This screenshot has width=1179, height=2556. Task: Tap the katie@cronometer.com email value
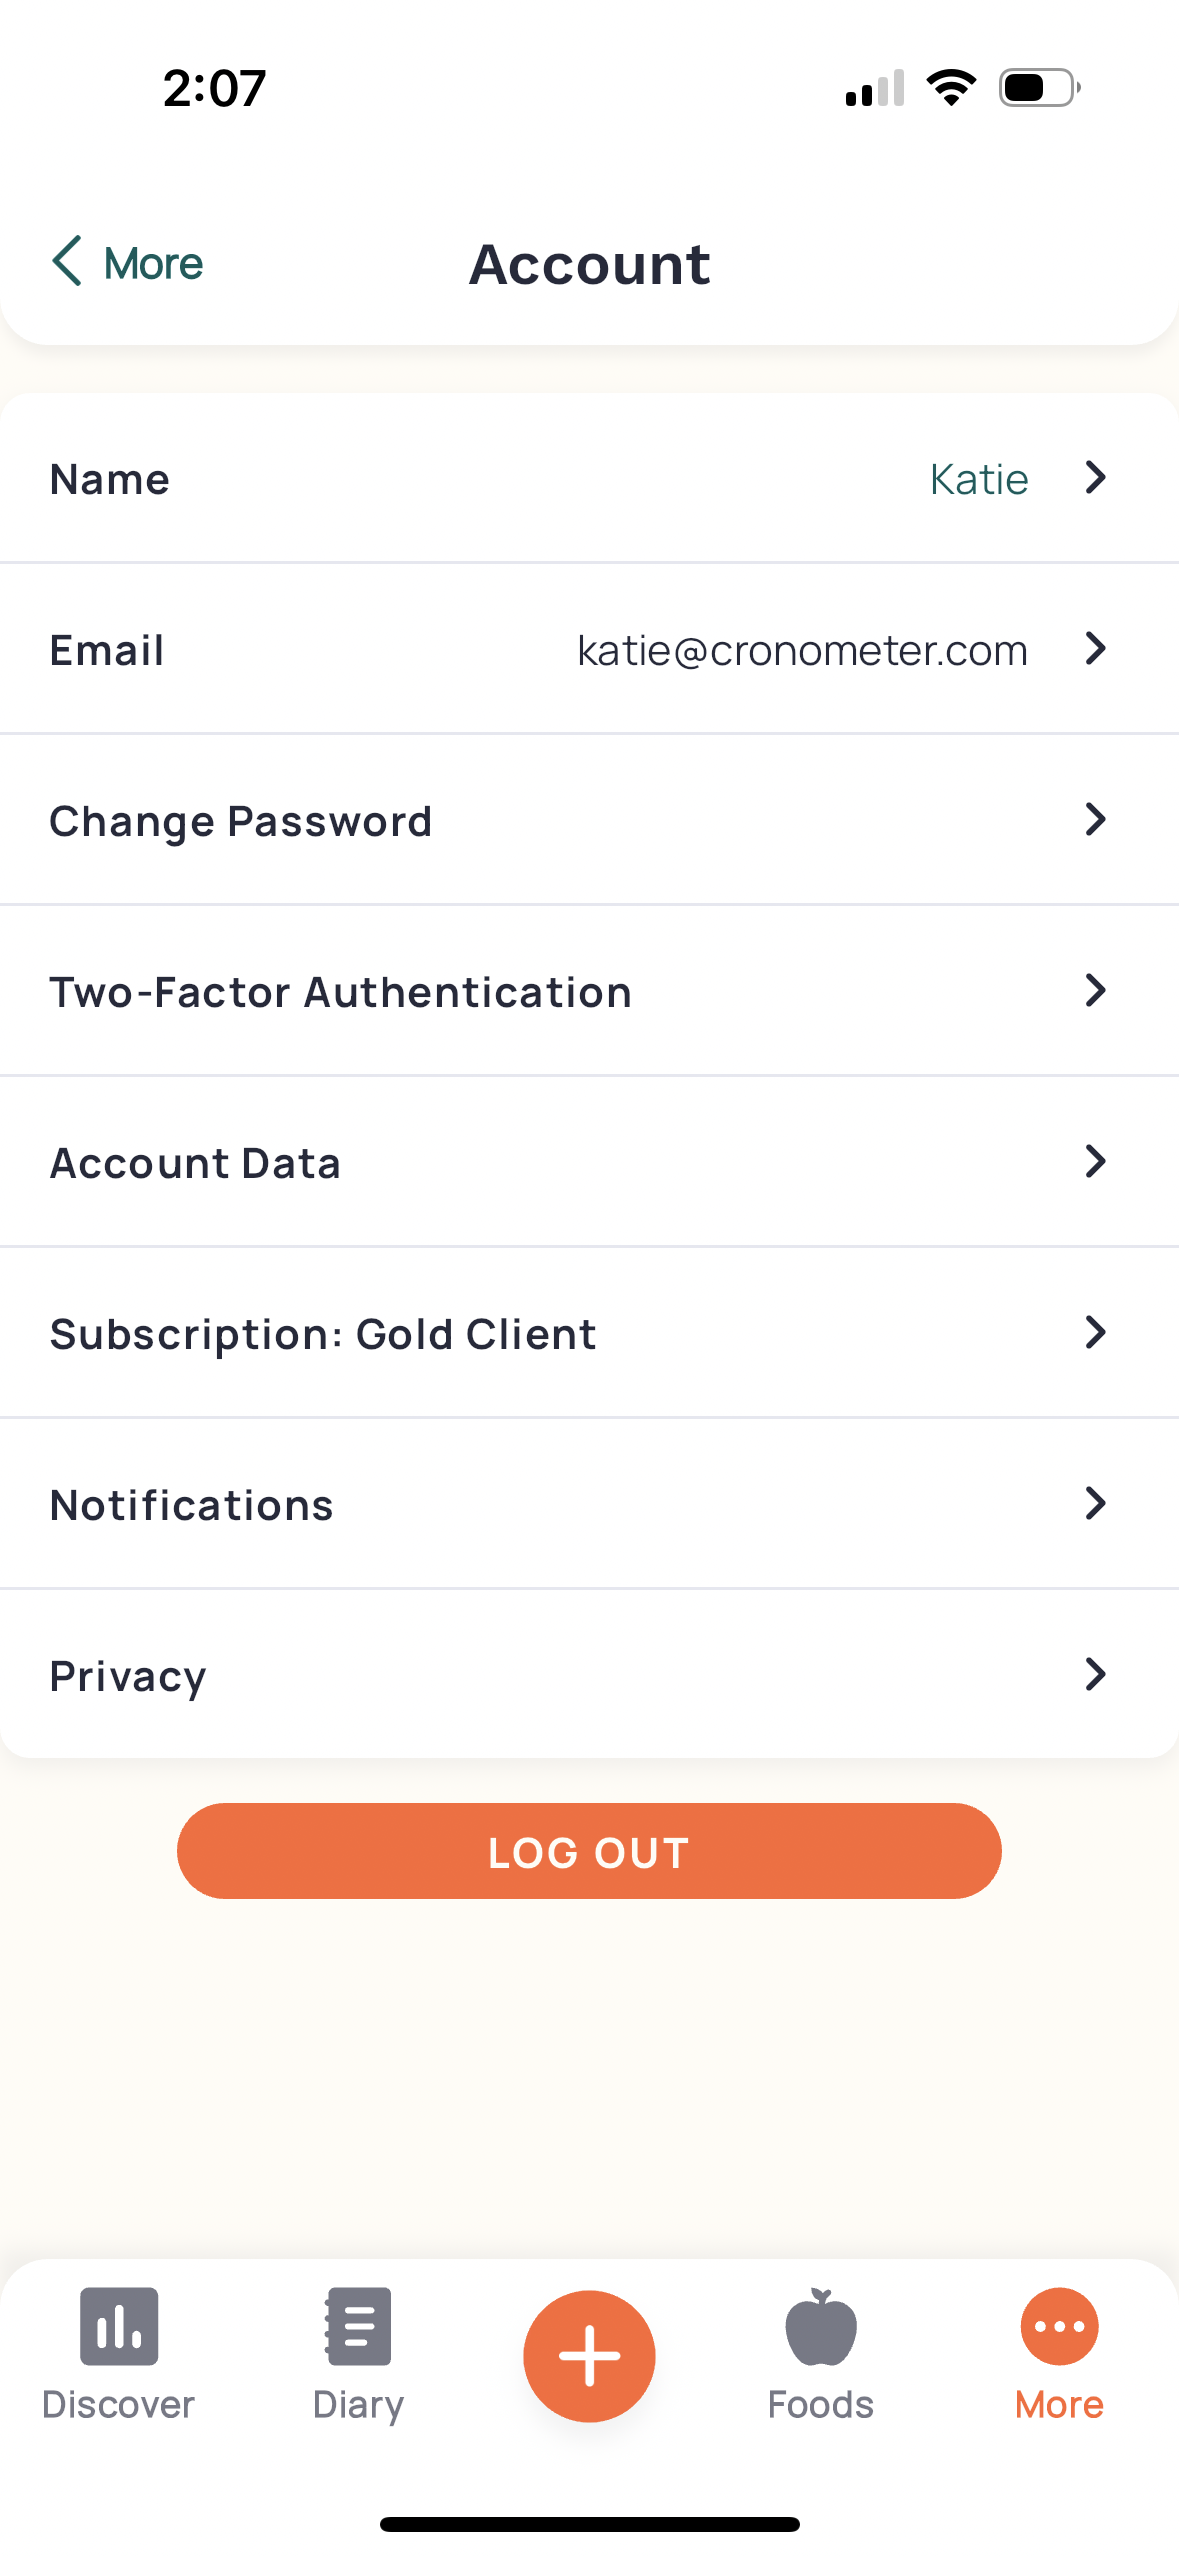[x=802, y=651]
